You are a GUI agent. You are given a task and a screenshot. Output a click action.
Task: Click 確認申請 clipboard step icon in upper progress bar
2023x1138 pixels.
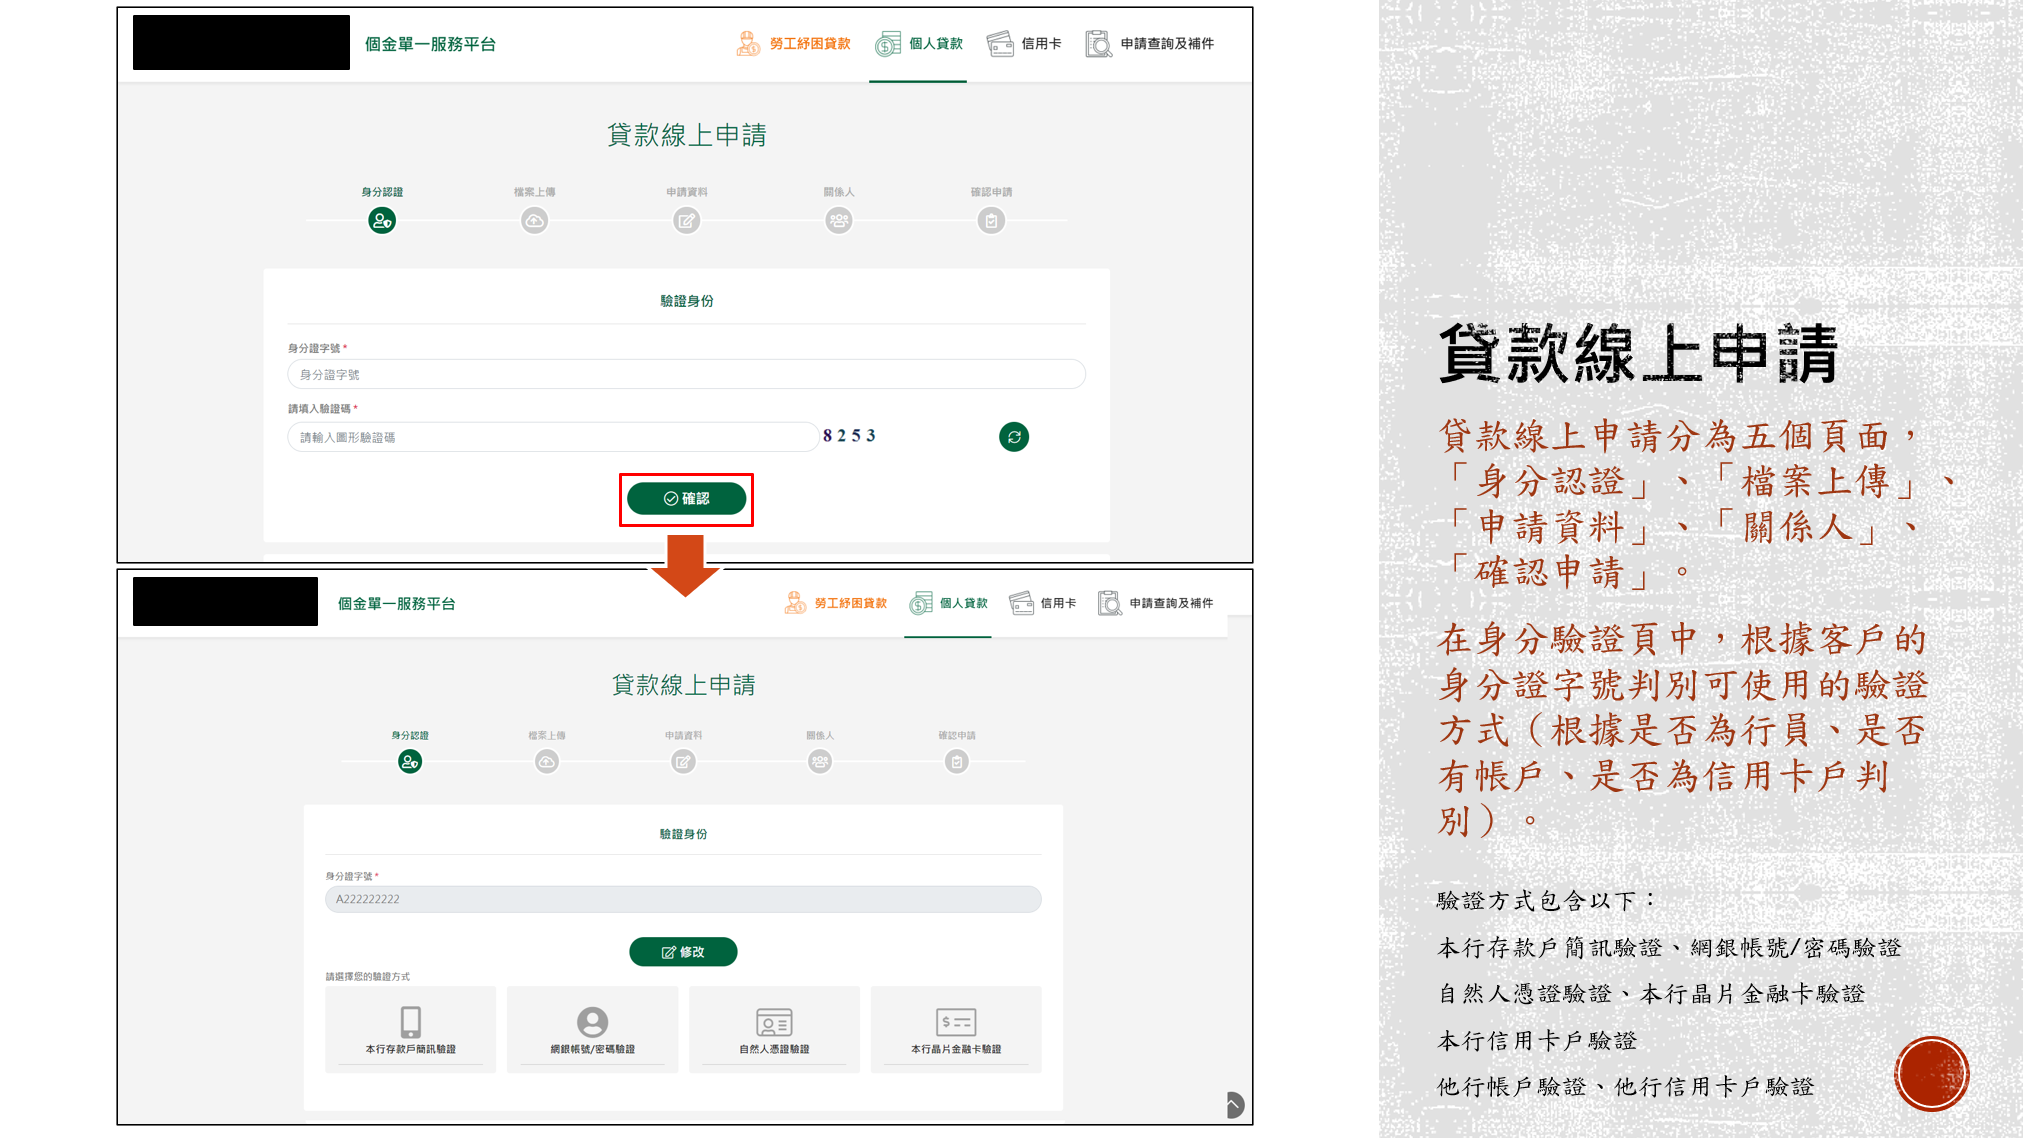pyautogui.click(x=991, y=221)
